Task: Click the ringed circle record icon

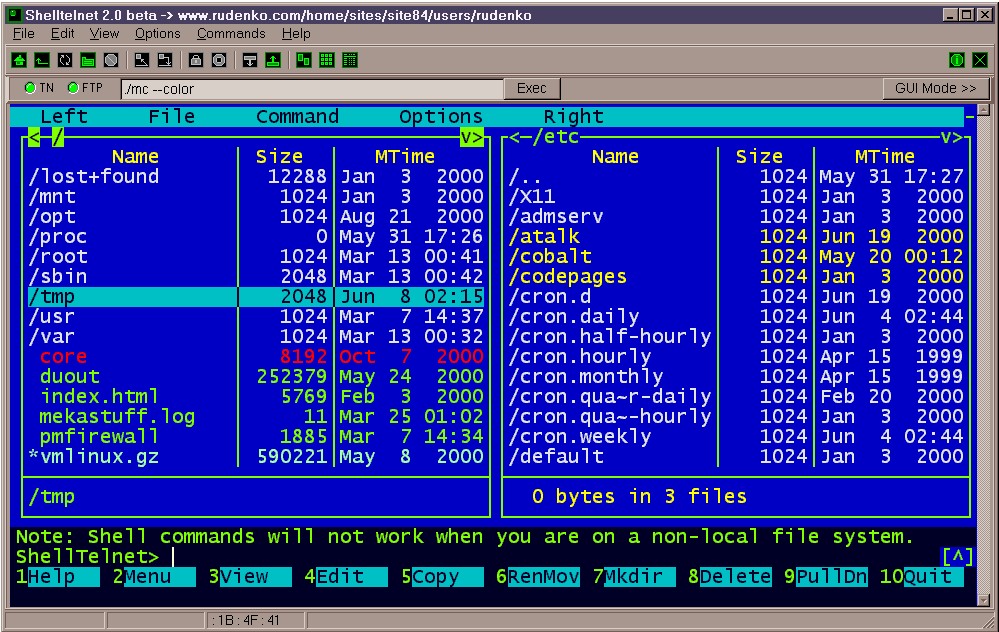Action: point(219,60)
